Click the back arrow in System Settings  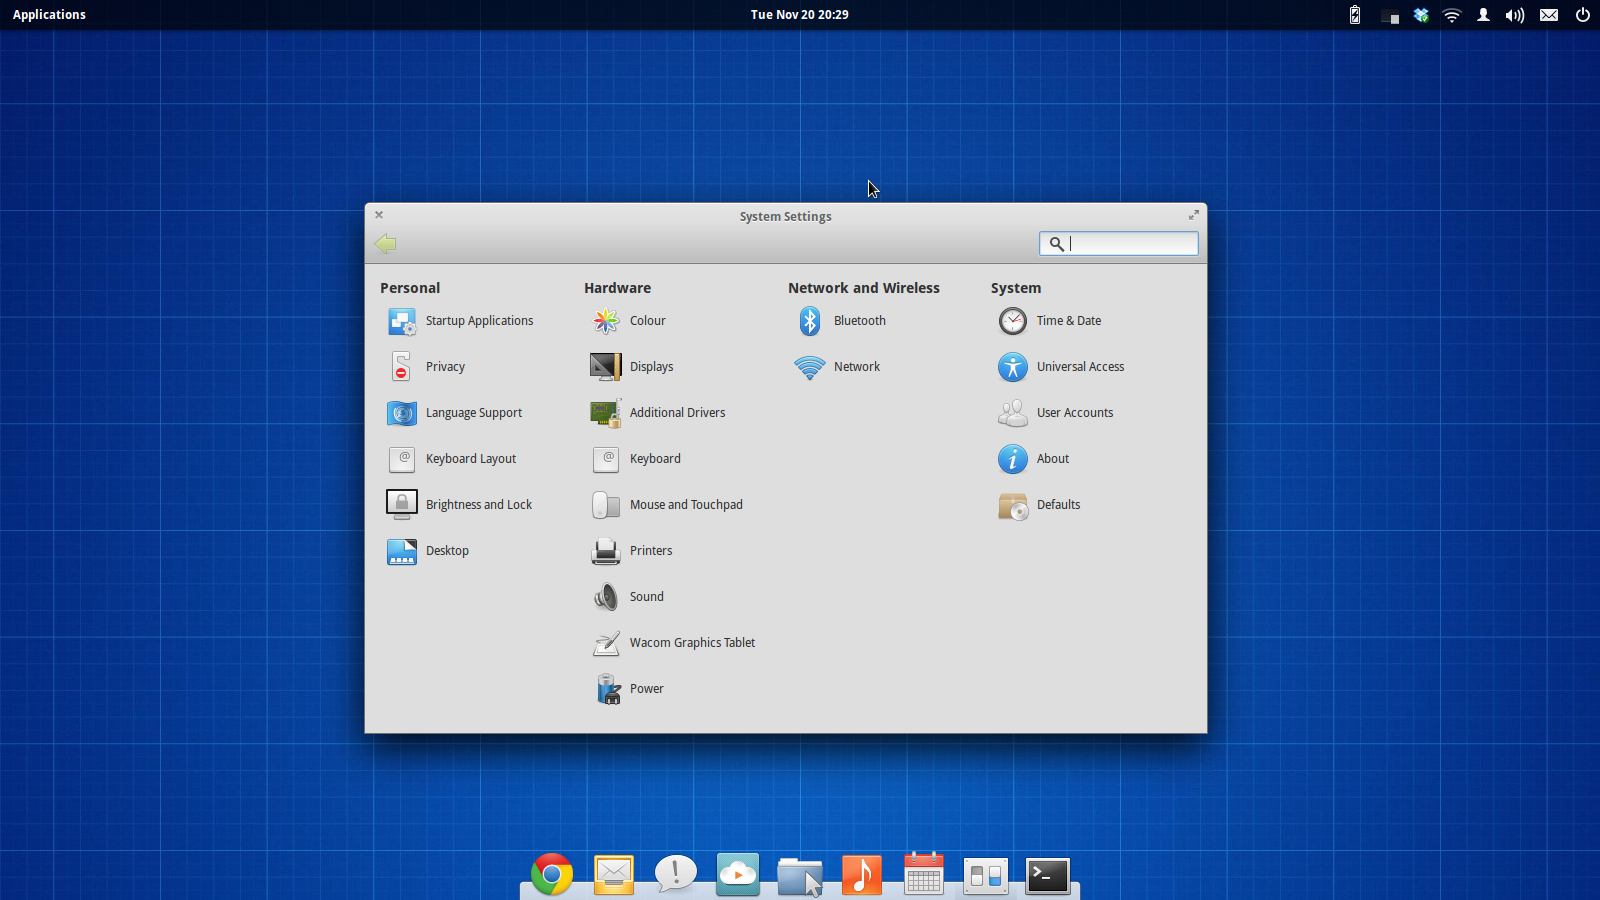[x=386, y=244]
